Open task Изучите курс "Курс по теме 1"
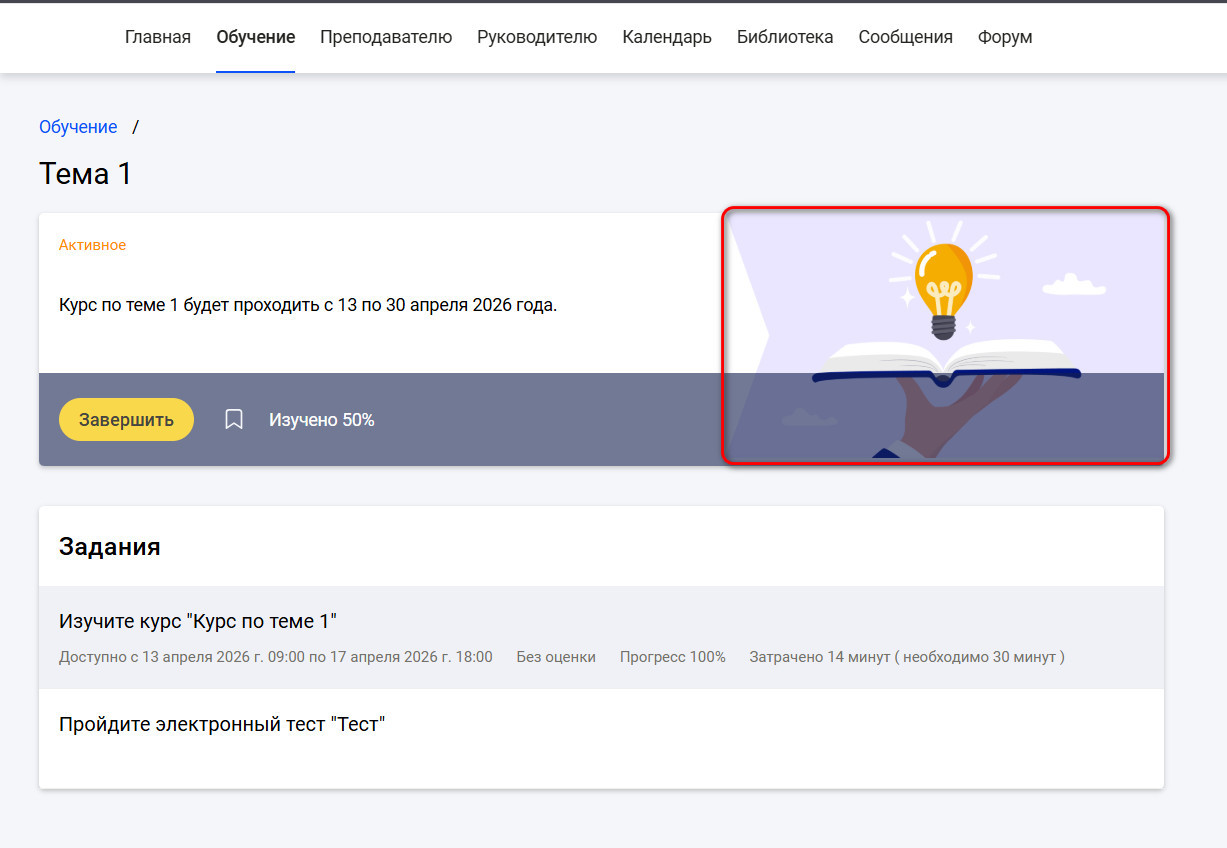The height and width of the screenshot is (848, 1227). (x=601, y=637)
